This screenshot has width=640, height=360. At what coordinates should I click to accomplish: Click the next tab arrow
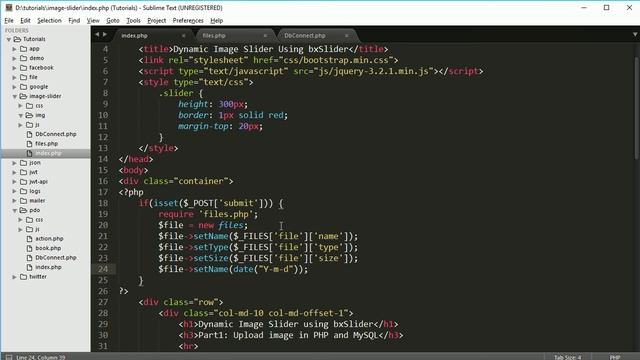coord(105,35)
